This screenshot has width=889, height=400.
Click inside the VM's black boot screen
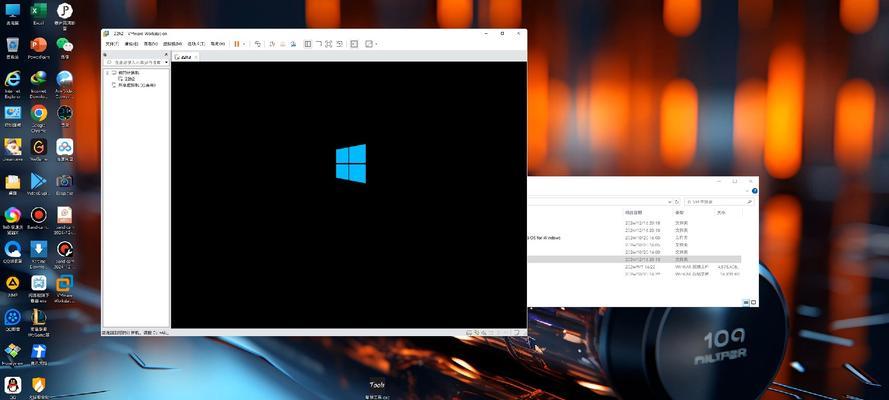(x=349, y=194)
